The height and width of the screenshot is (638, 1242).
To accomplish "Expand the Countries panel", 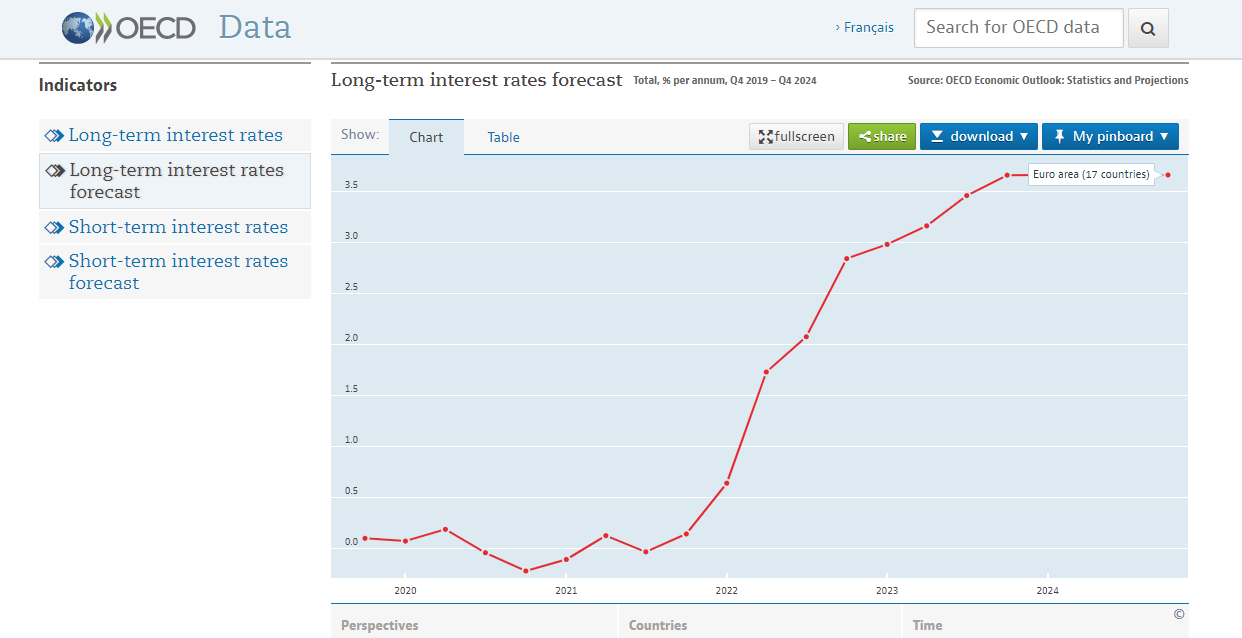I will 658,625.
